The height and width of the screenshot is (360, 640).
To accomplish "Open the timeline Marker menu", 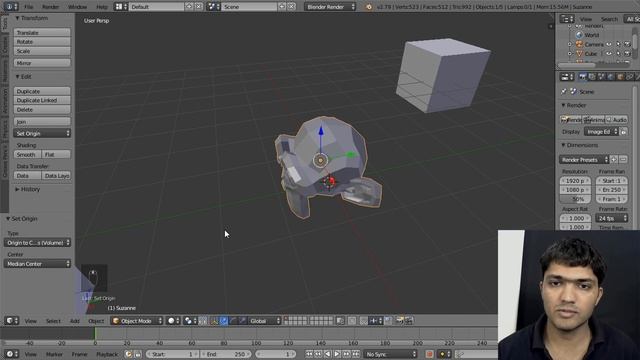I will pos(54,354).
